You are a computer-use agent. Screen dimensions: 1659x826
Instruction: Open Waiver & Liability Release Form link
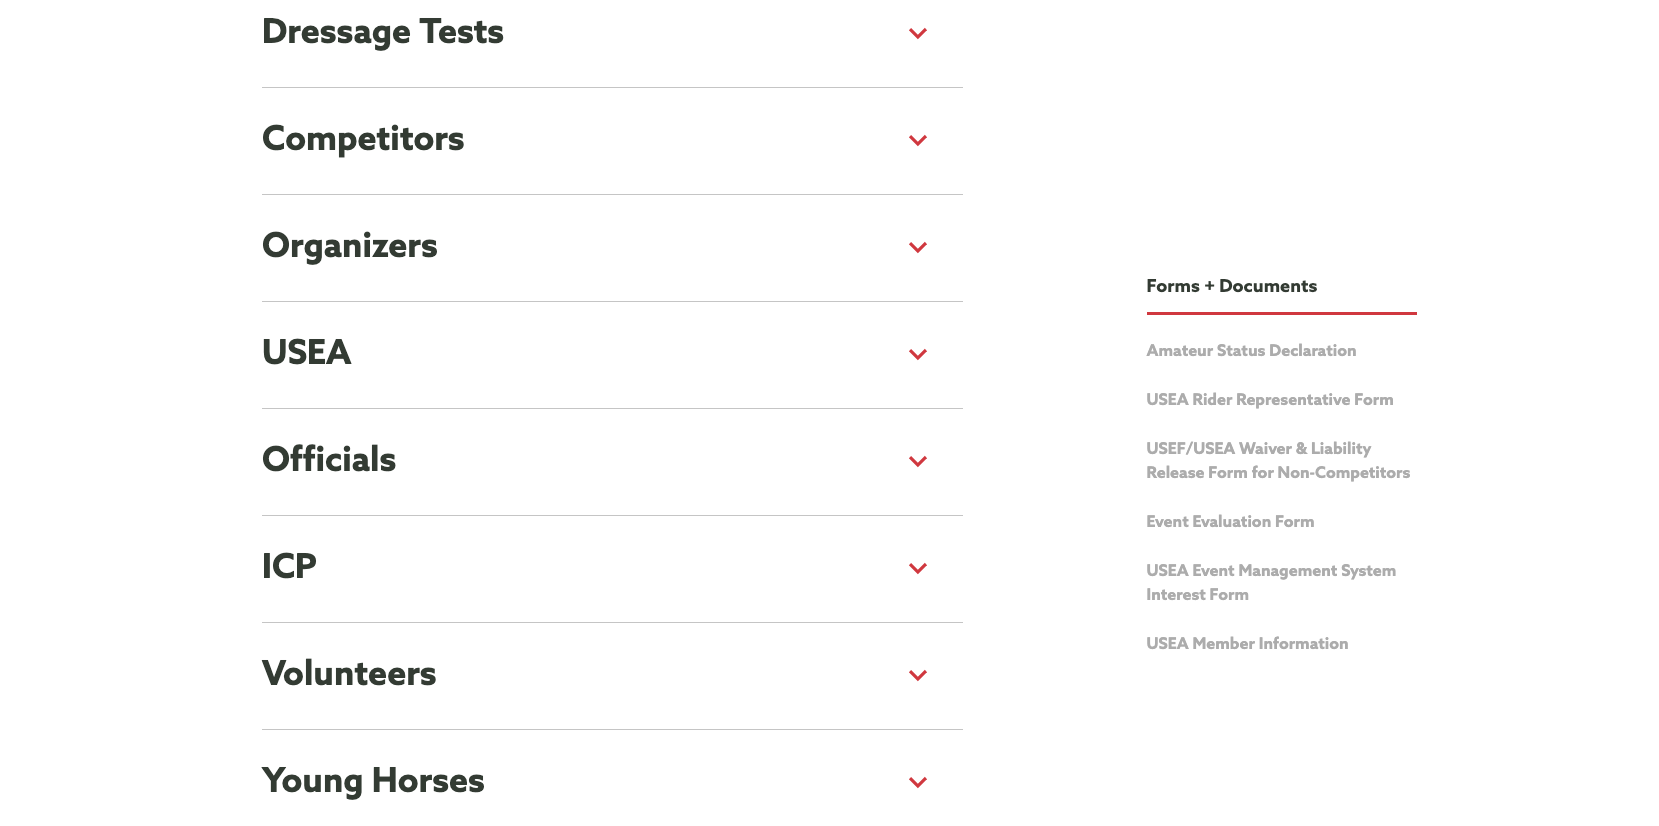tap(1277, 461)
